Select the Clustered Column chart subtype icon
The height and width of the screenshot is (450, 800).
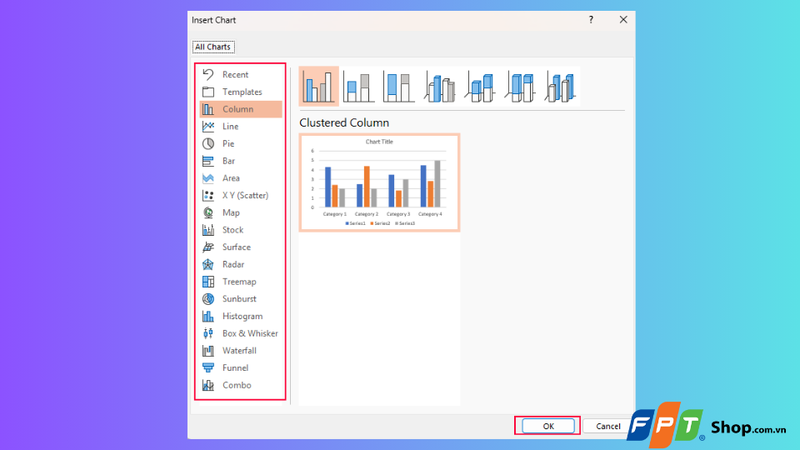pos(319,86)
